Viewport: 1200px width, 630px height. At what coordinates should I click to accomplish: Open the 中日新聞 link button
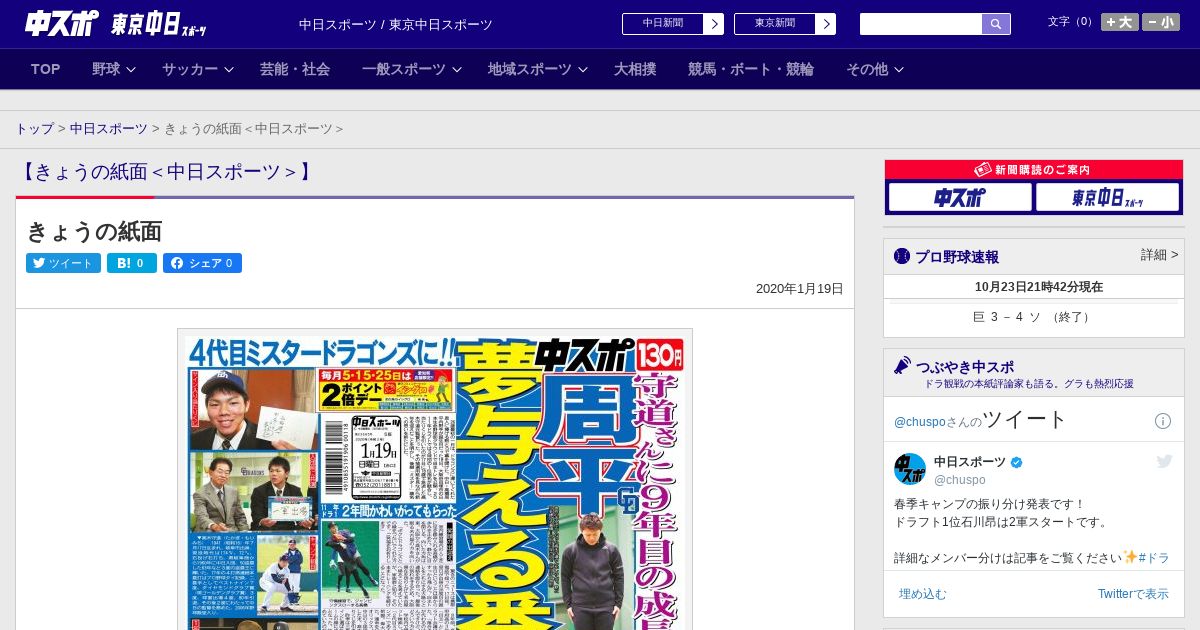[x=663, y=24]
